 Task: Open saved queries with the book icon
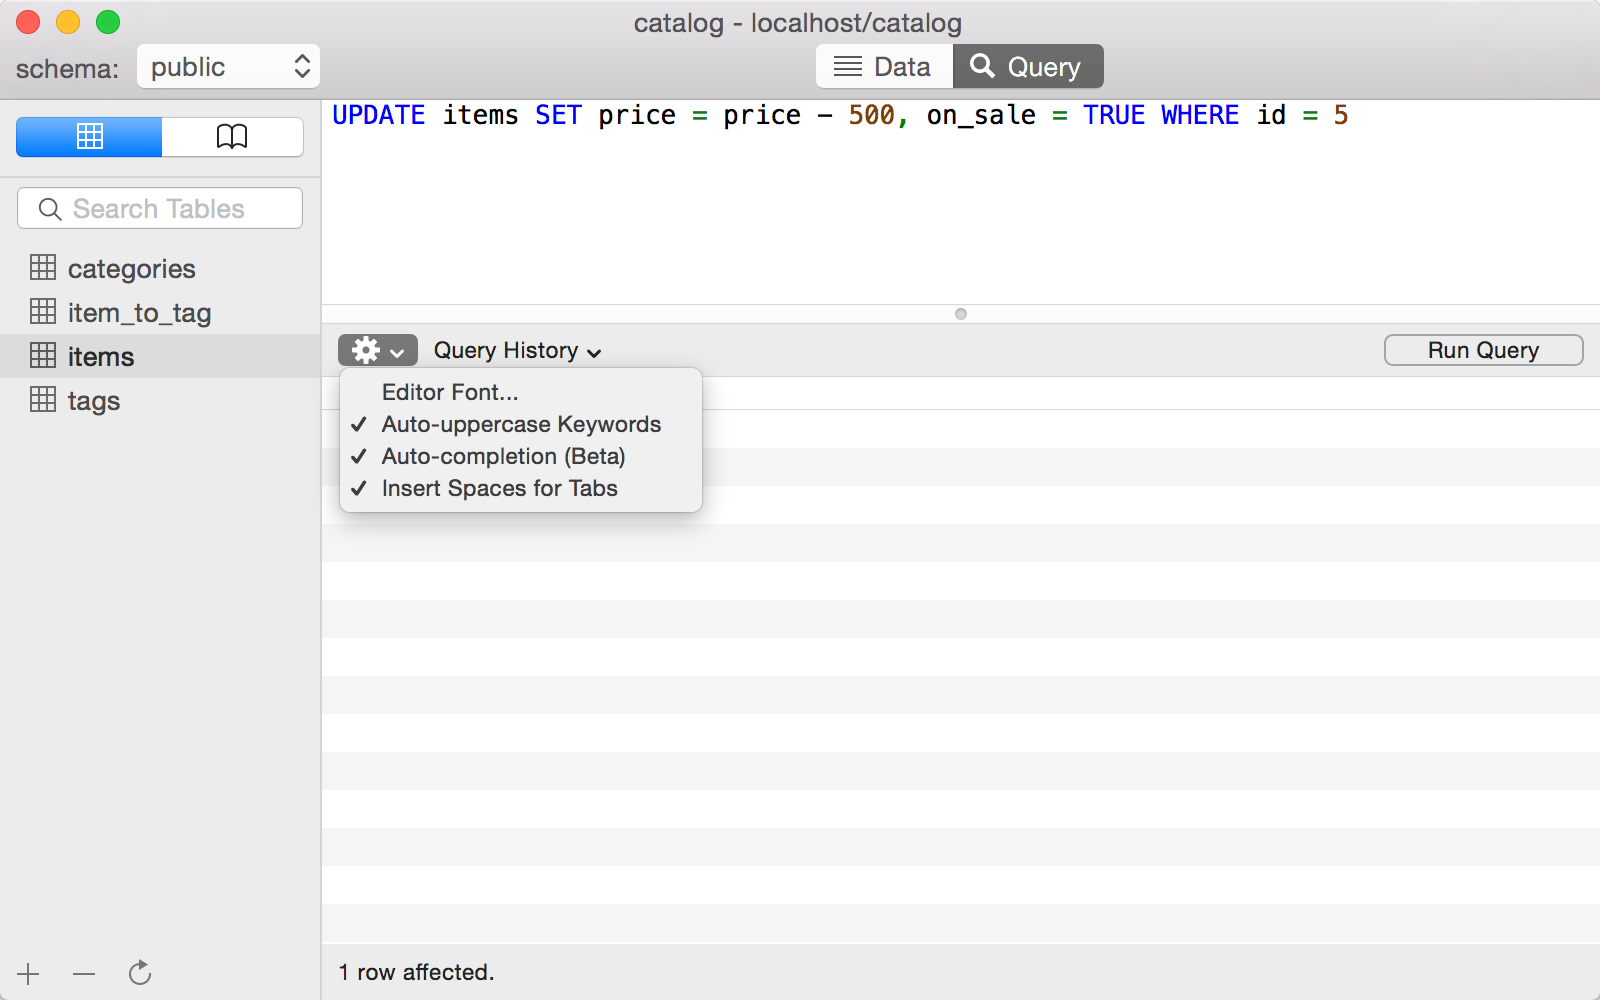pos(232,137)
